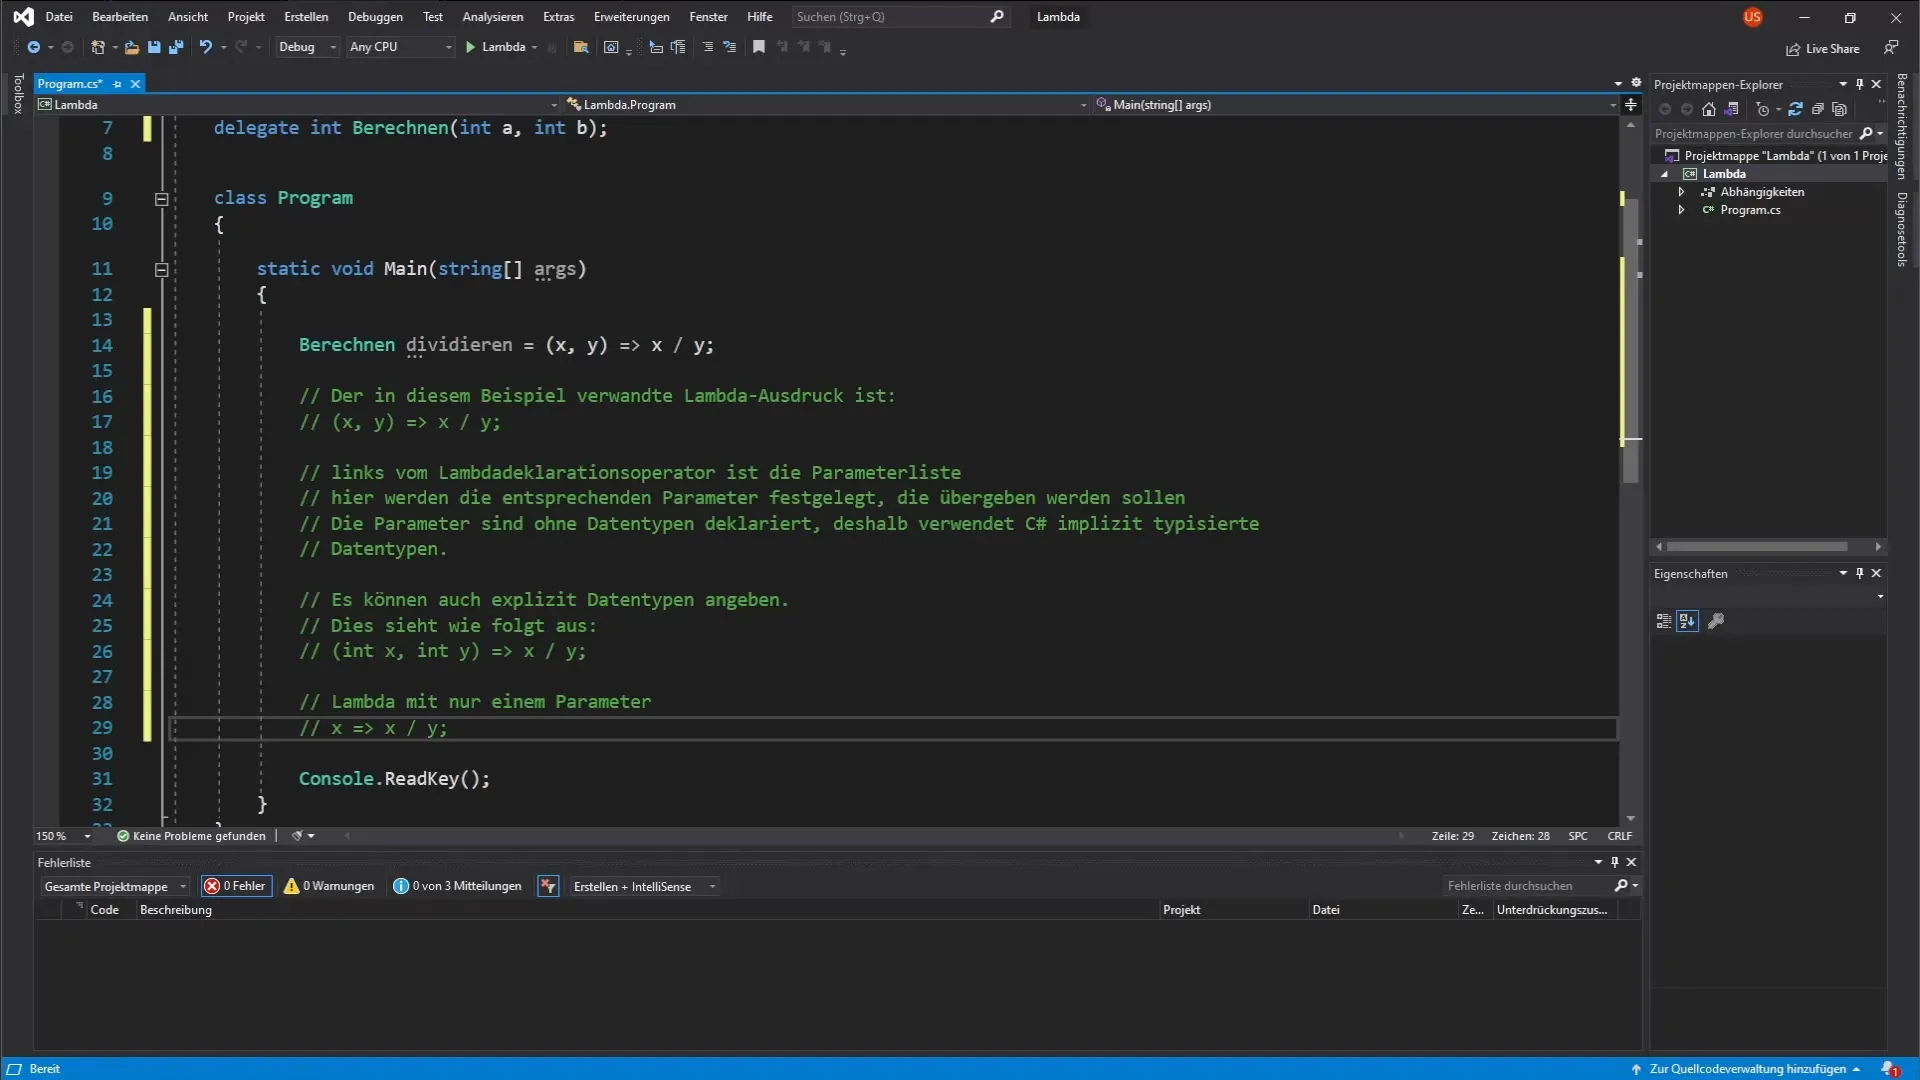
Task: Open notifications bell in the status bar
Action: (x=1890, y=1069)
